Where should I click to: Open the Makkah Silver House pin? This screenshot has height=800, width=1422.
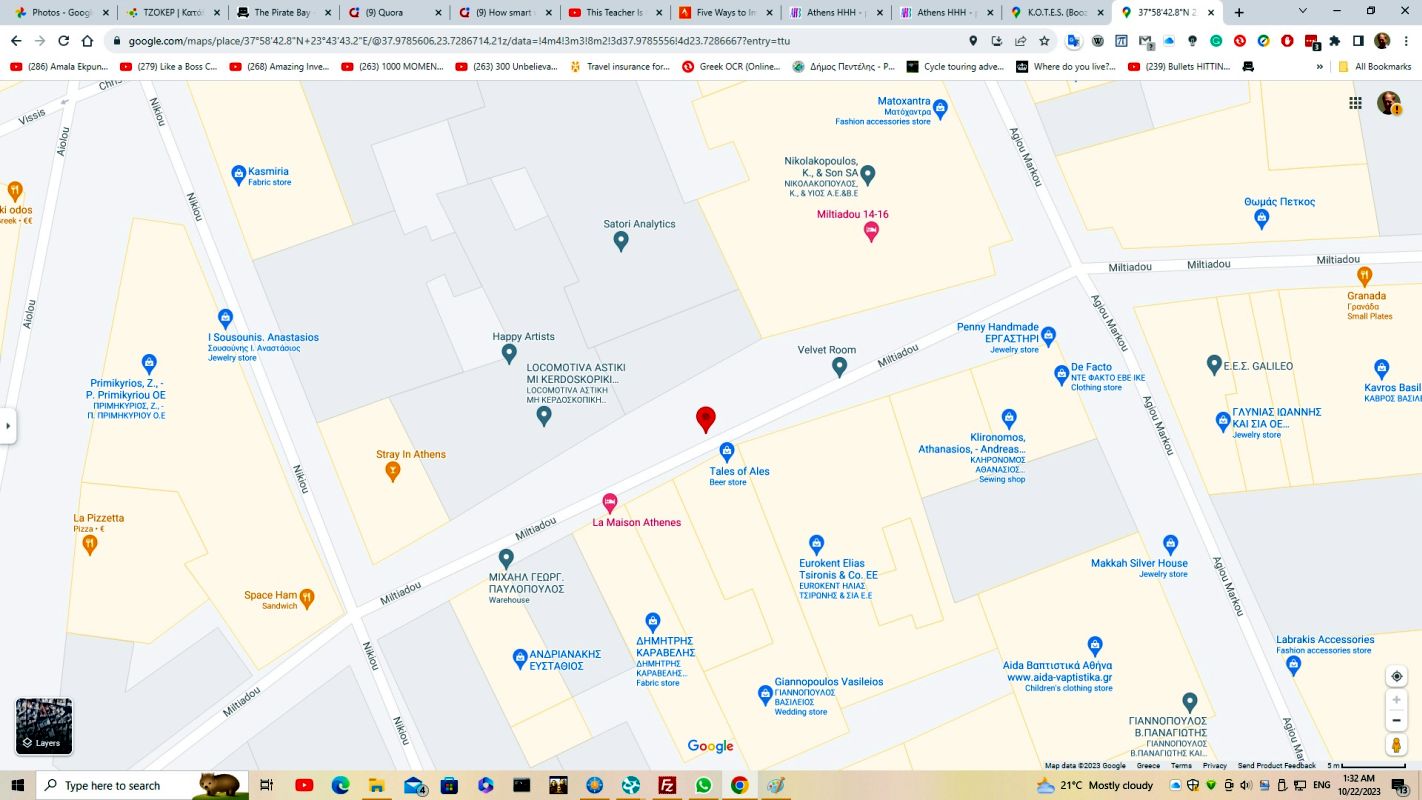point(1171,544)
